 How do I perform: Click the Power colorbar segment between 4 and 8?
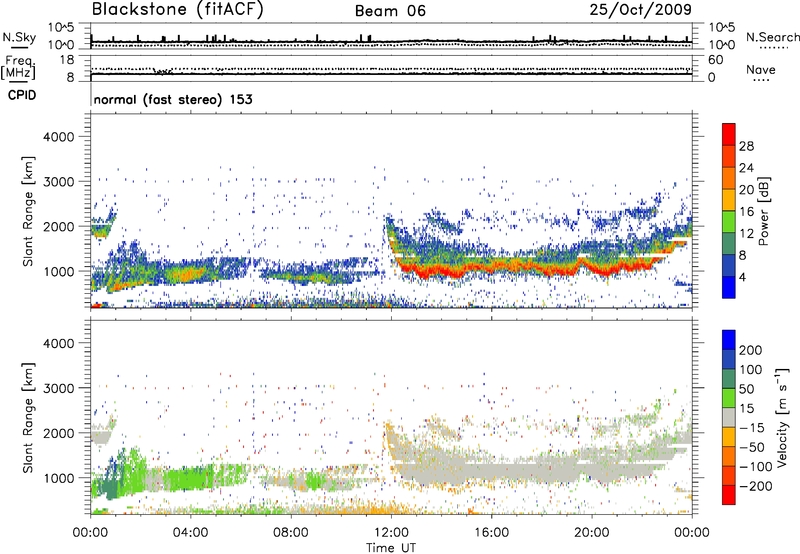click(729, 265)
